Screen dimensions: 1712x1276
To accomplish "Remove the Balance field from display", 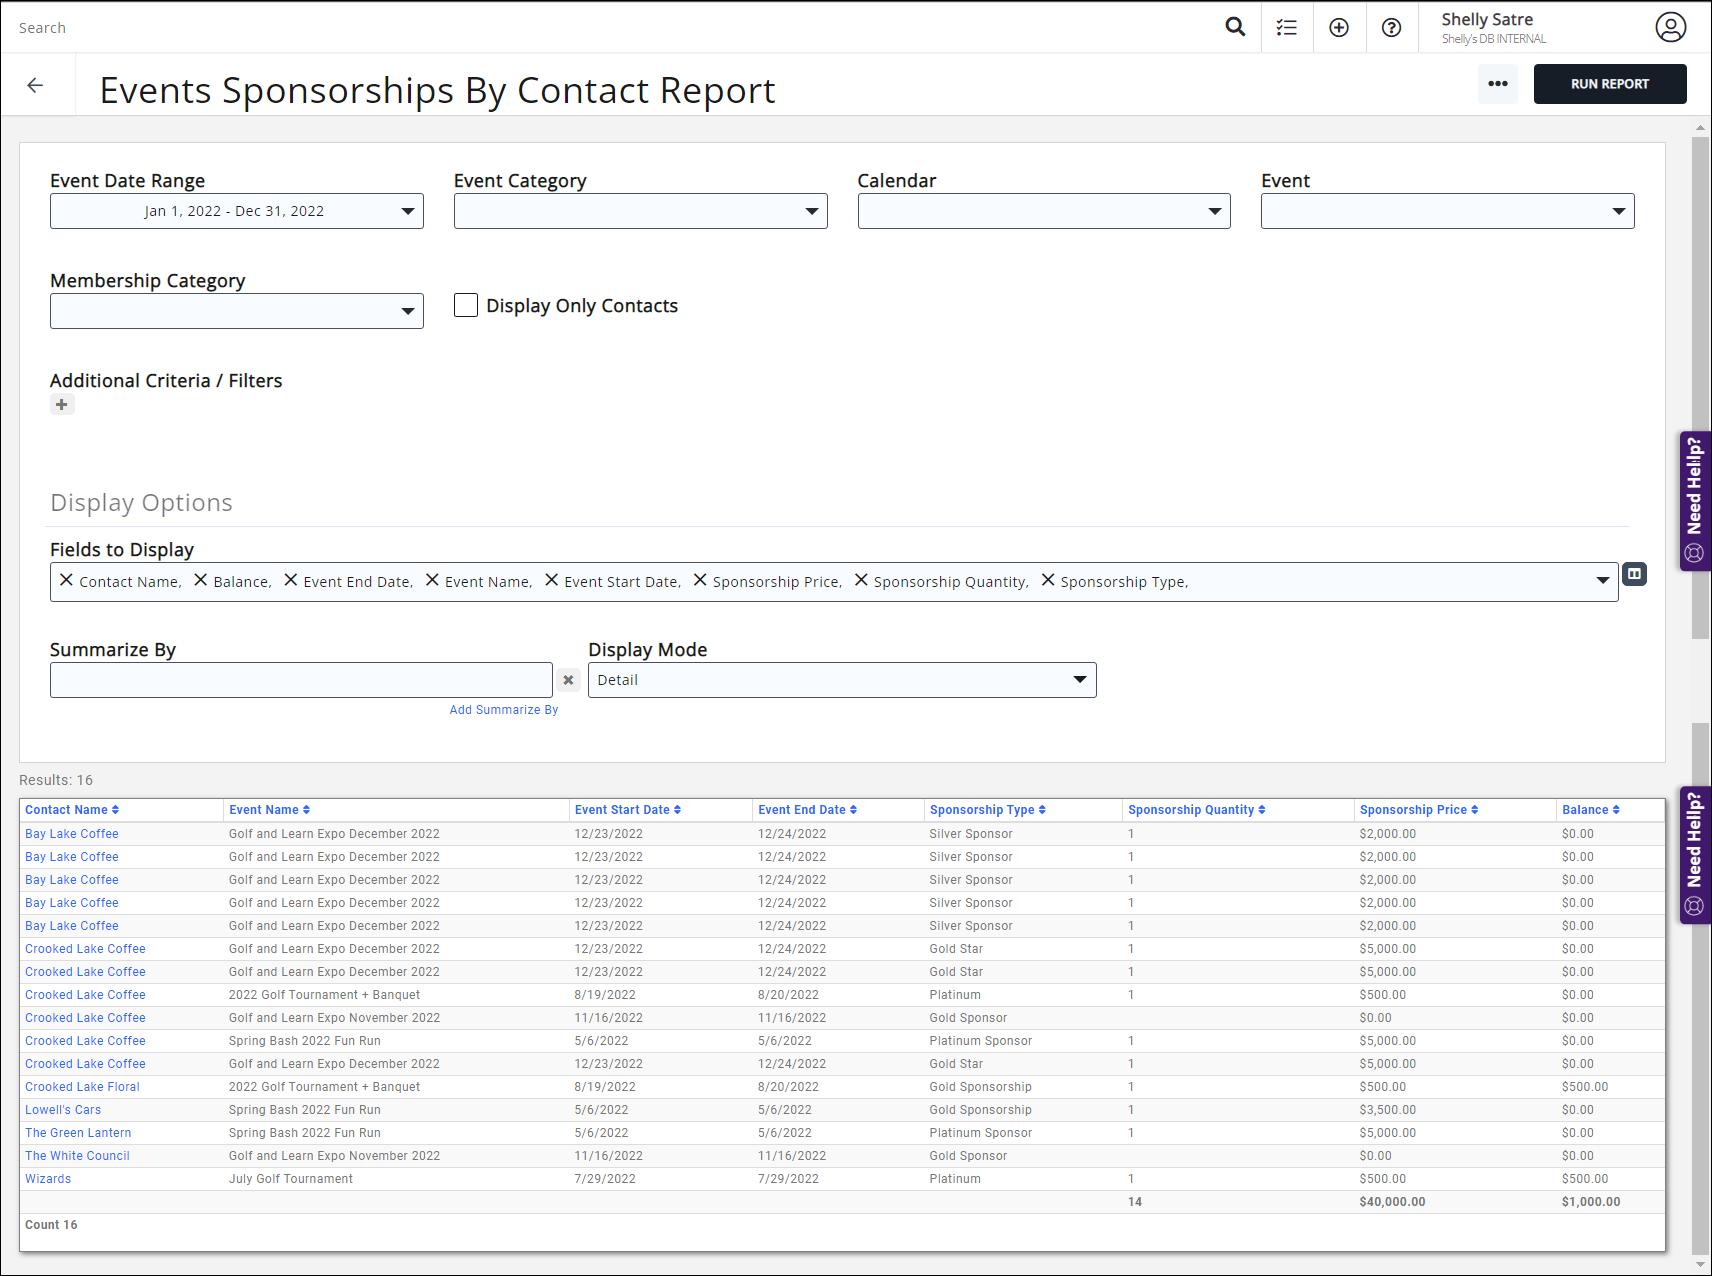I will coord(200,580).
